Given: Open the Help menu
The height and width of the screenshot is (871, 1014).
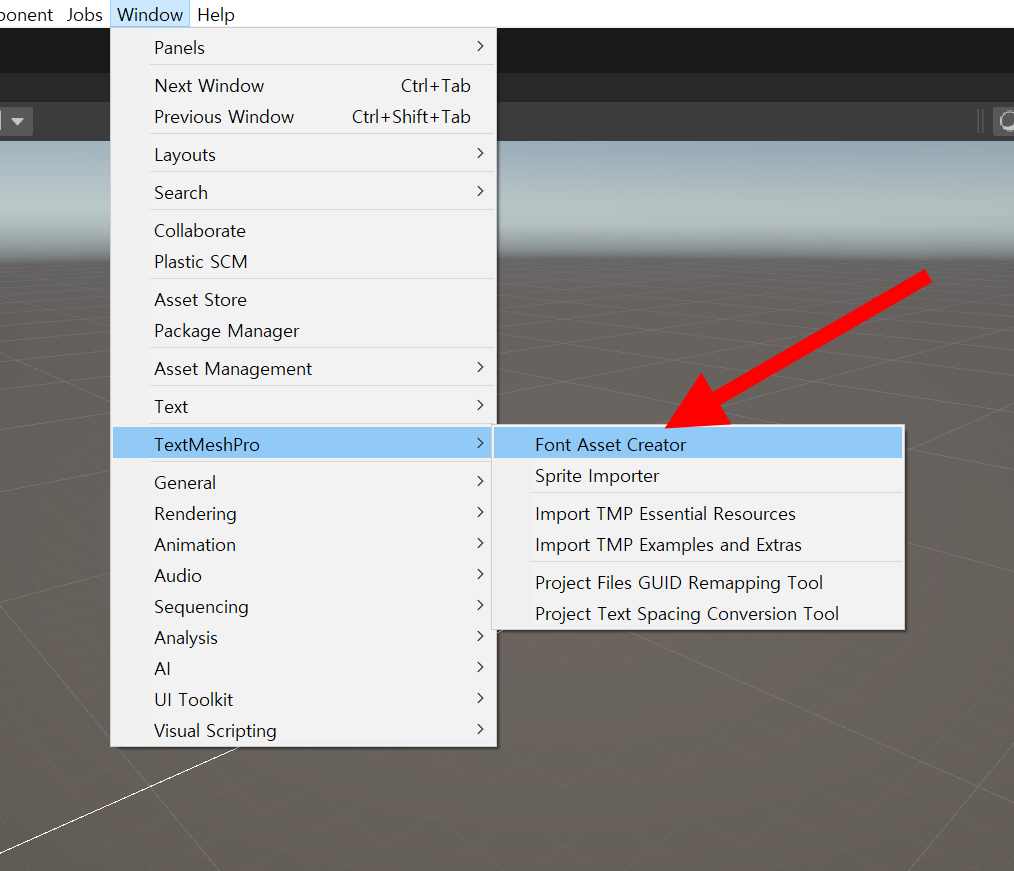Looking at the screenshot, I should 215,14.
